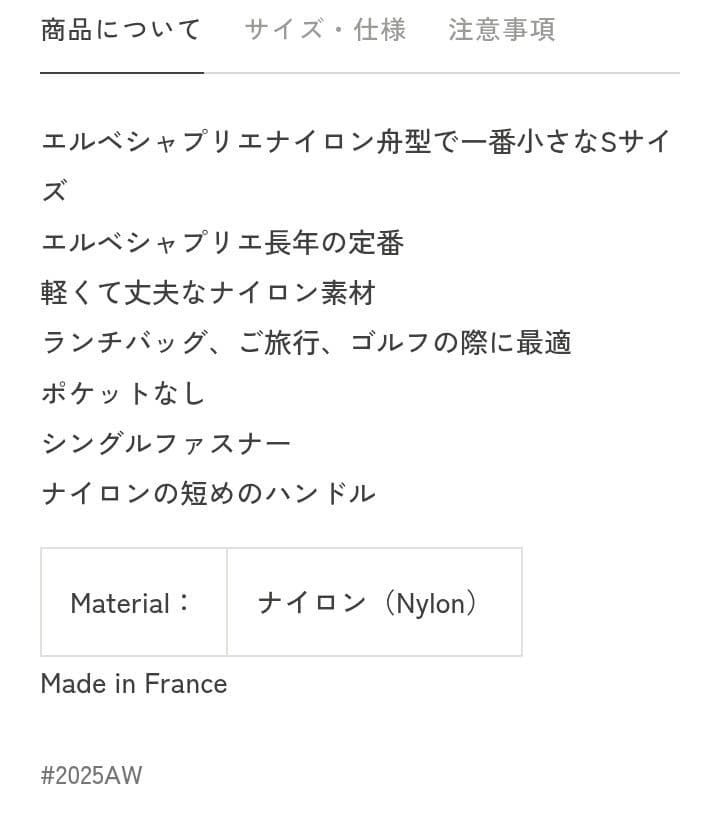The width and height of the screenshot is (720, 828).
Task: Click the シングルファスナー feature line
Action: pyautogui.click(x=165, y=442)
